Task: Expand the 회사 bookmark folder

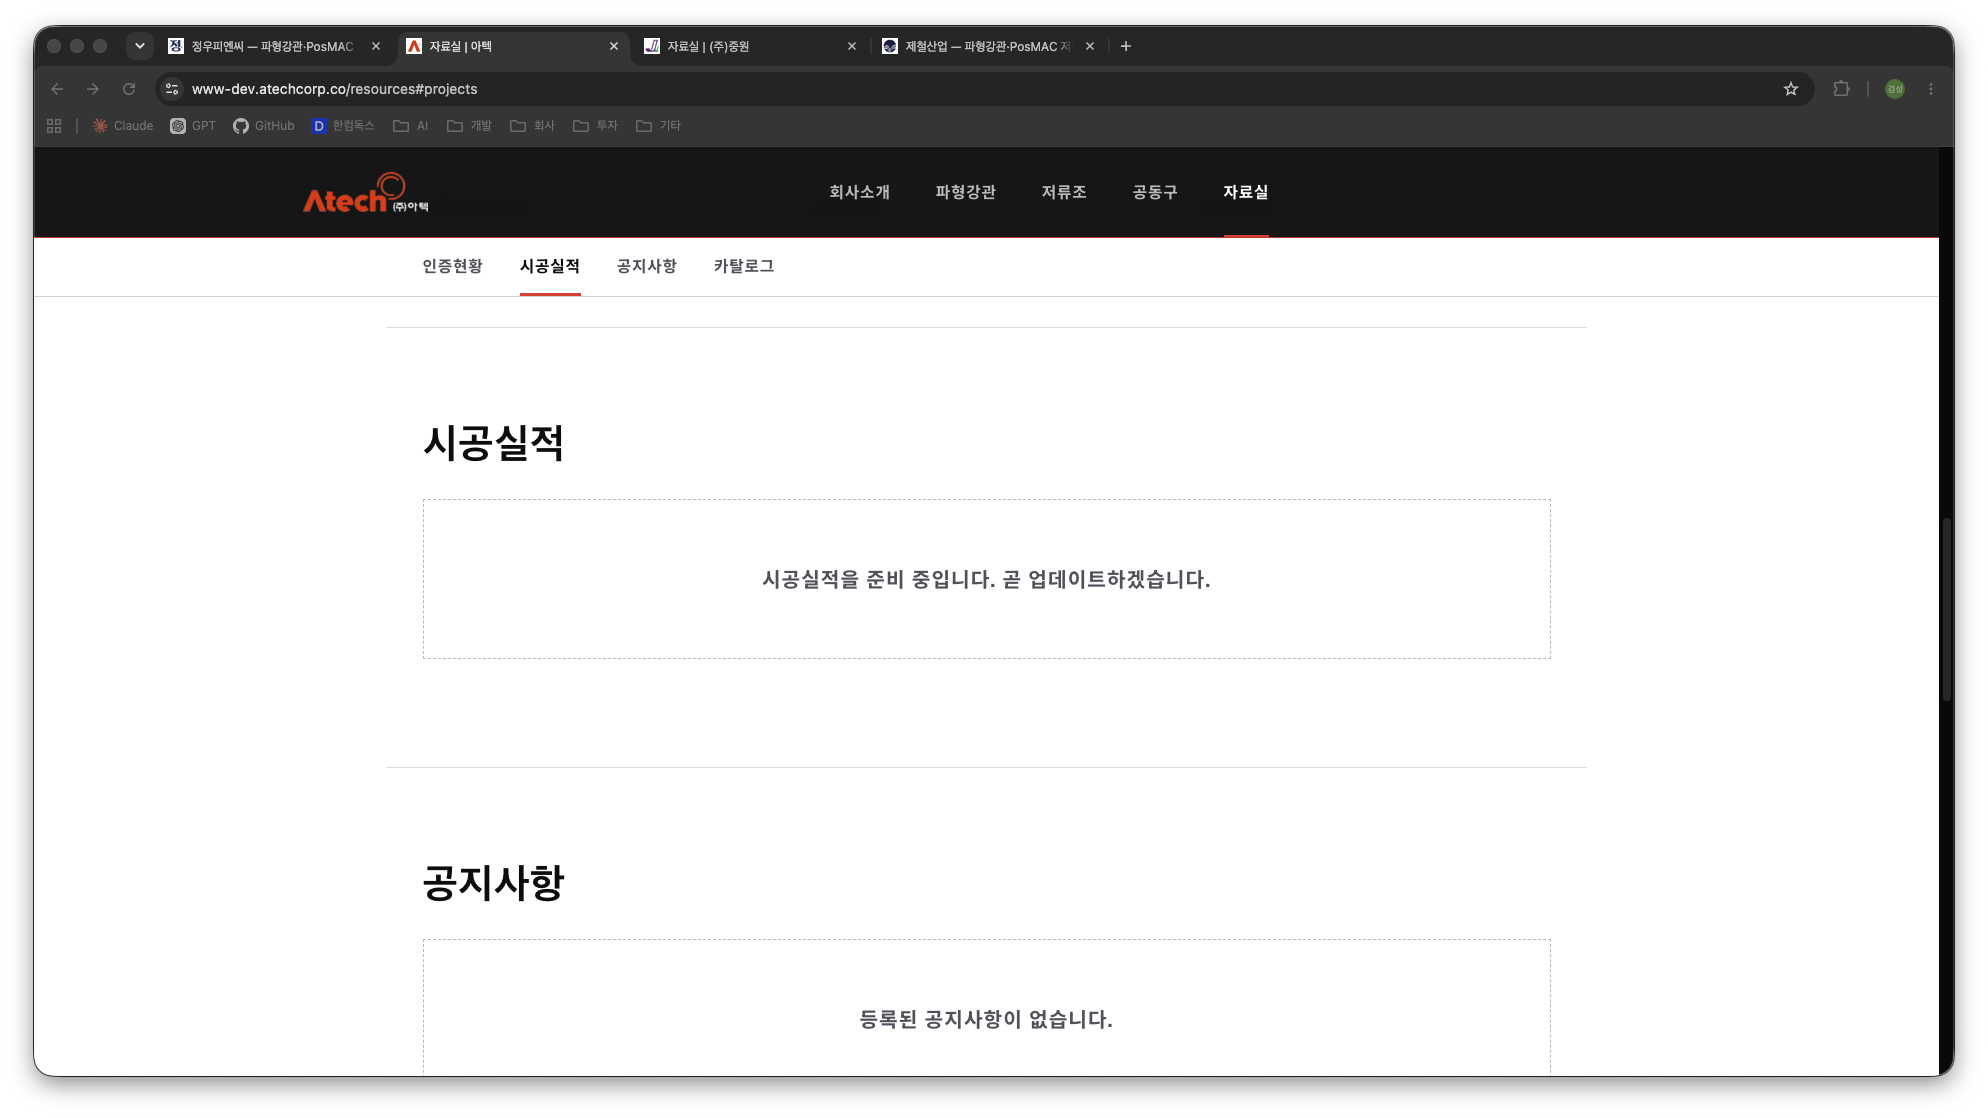Action: tap(533, 126)
